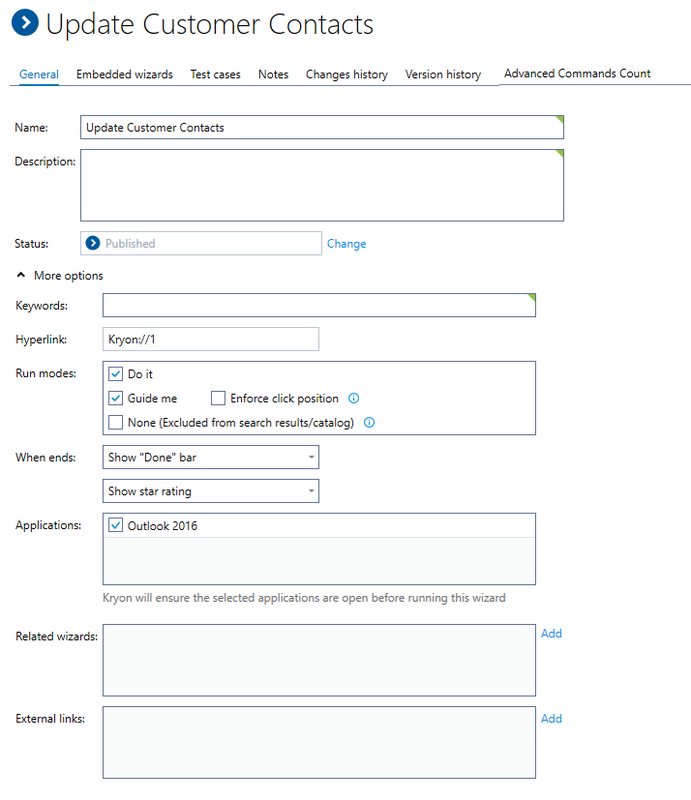Click Add next to External links
691x800 pixels.
tap(551, 719)
